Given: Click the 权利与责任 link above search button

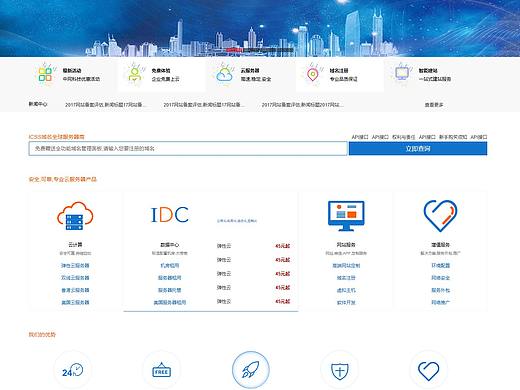Looking at the screenshot, I should pos(404,137).
